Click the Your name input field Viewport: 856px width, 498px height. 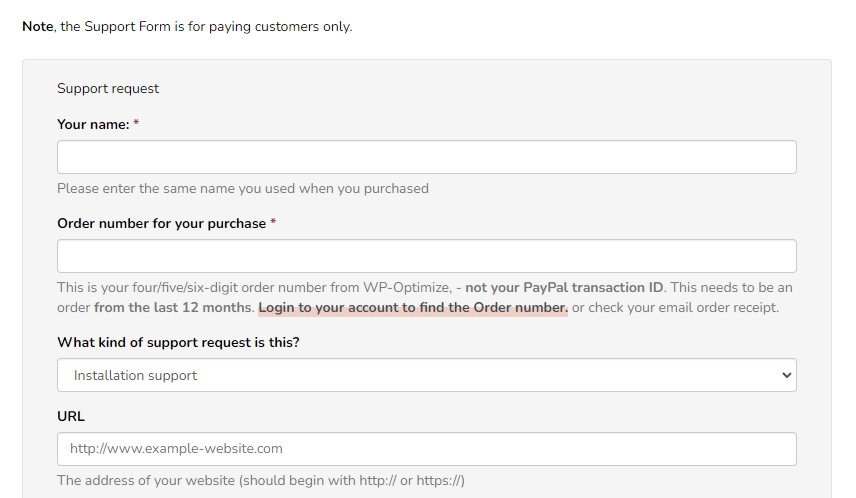point(426,157)
